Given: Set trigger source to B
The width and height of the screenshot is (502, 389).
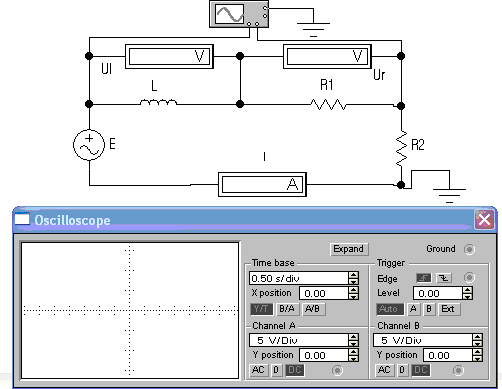Looking at the screenshot, I should click(429, 309).
